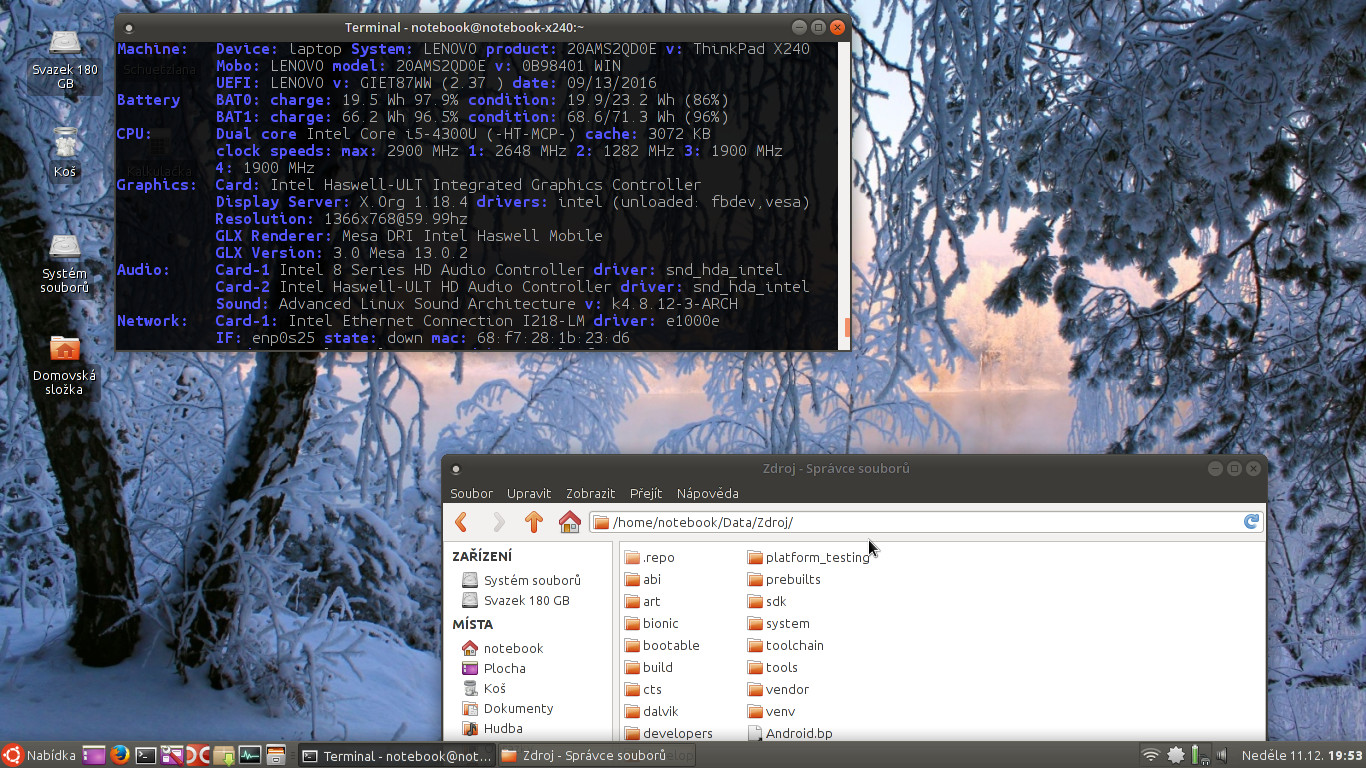Open the Upravit menu

click(x=529, y=493)
